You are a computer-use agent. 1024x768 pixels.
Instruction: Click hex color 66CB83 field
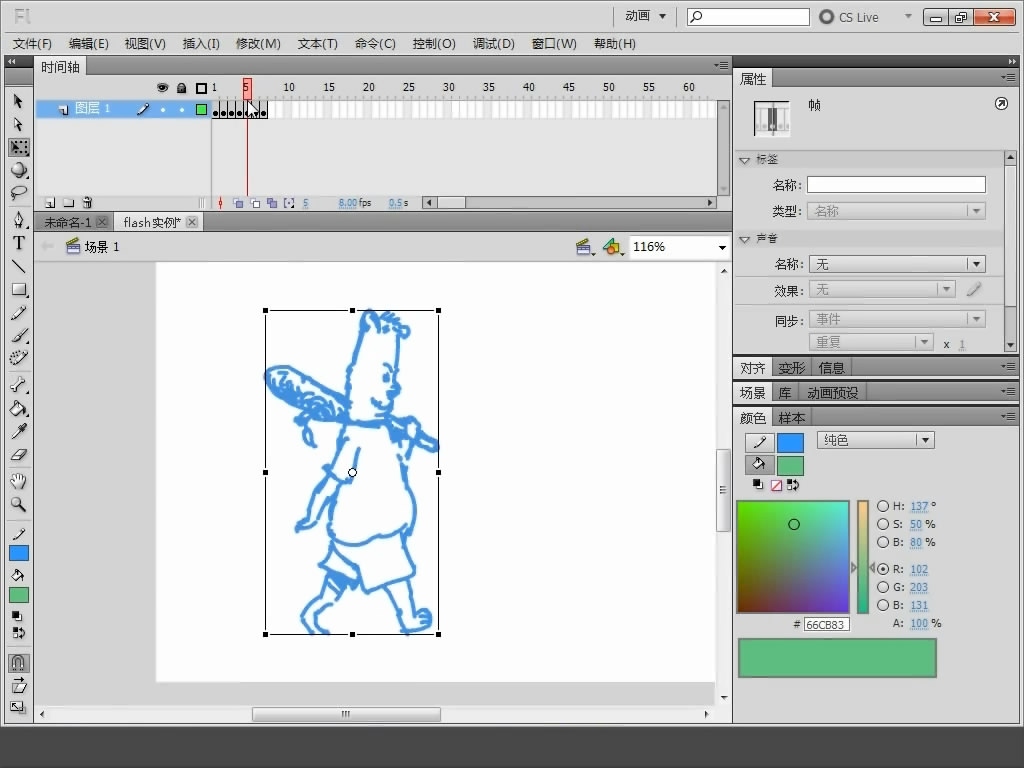[826, 624]
